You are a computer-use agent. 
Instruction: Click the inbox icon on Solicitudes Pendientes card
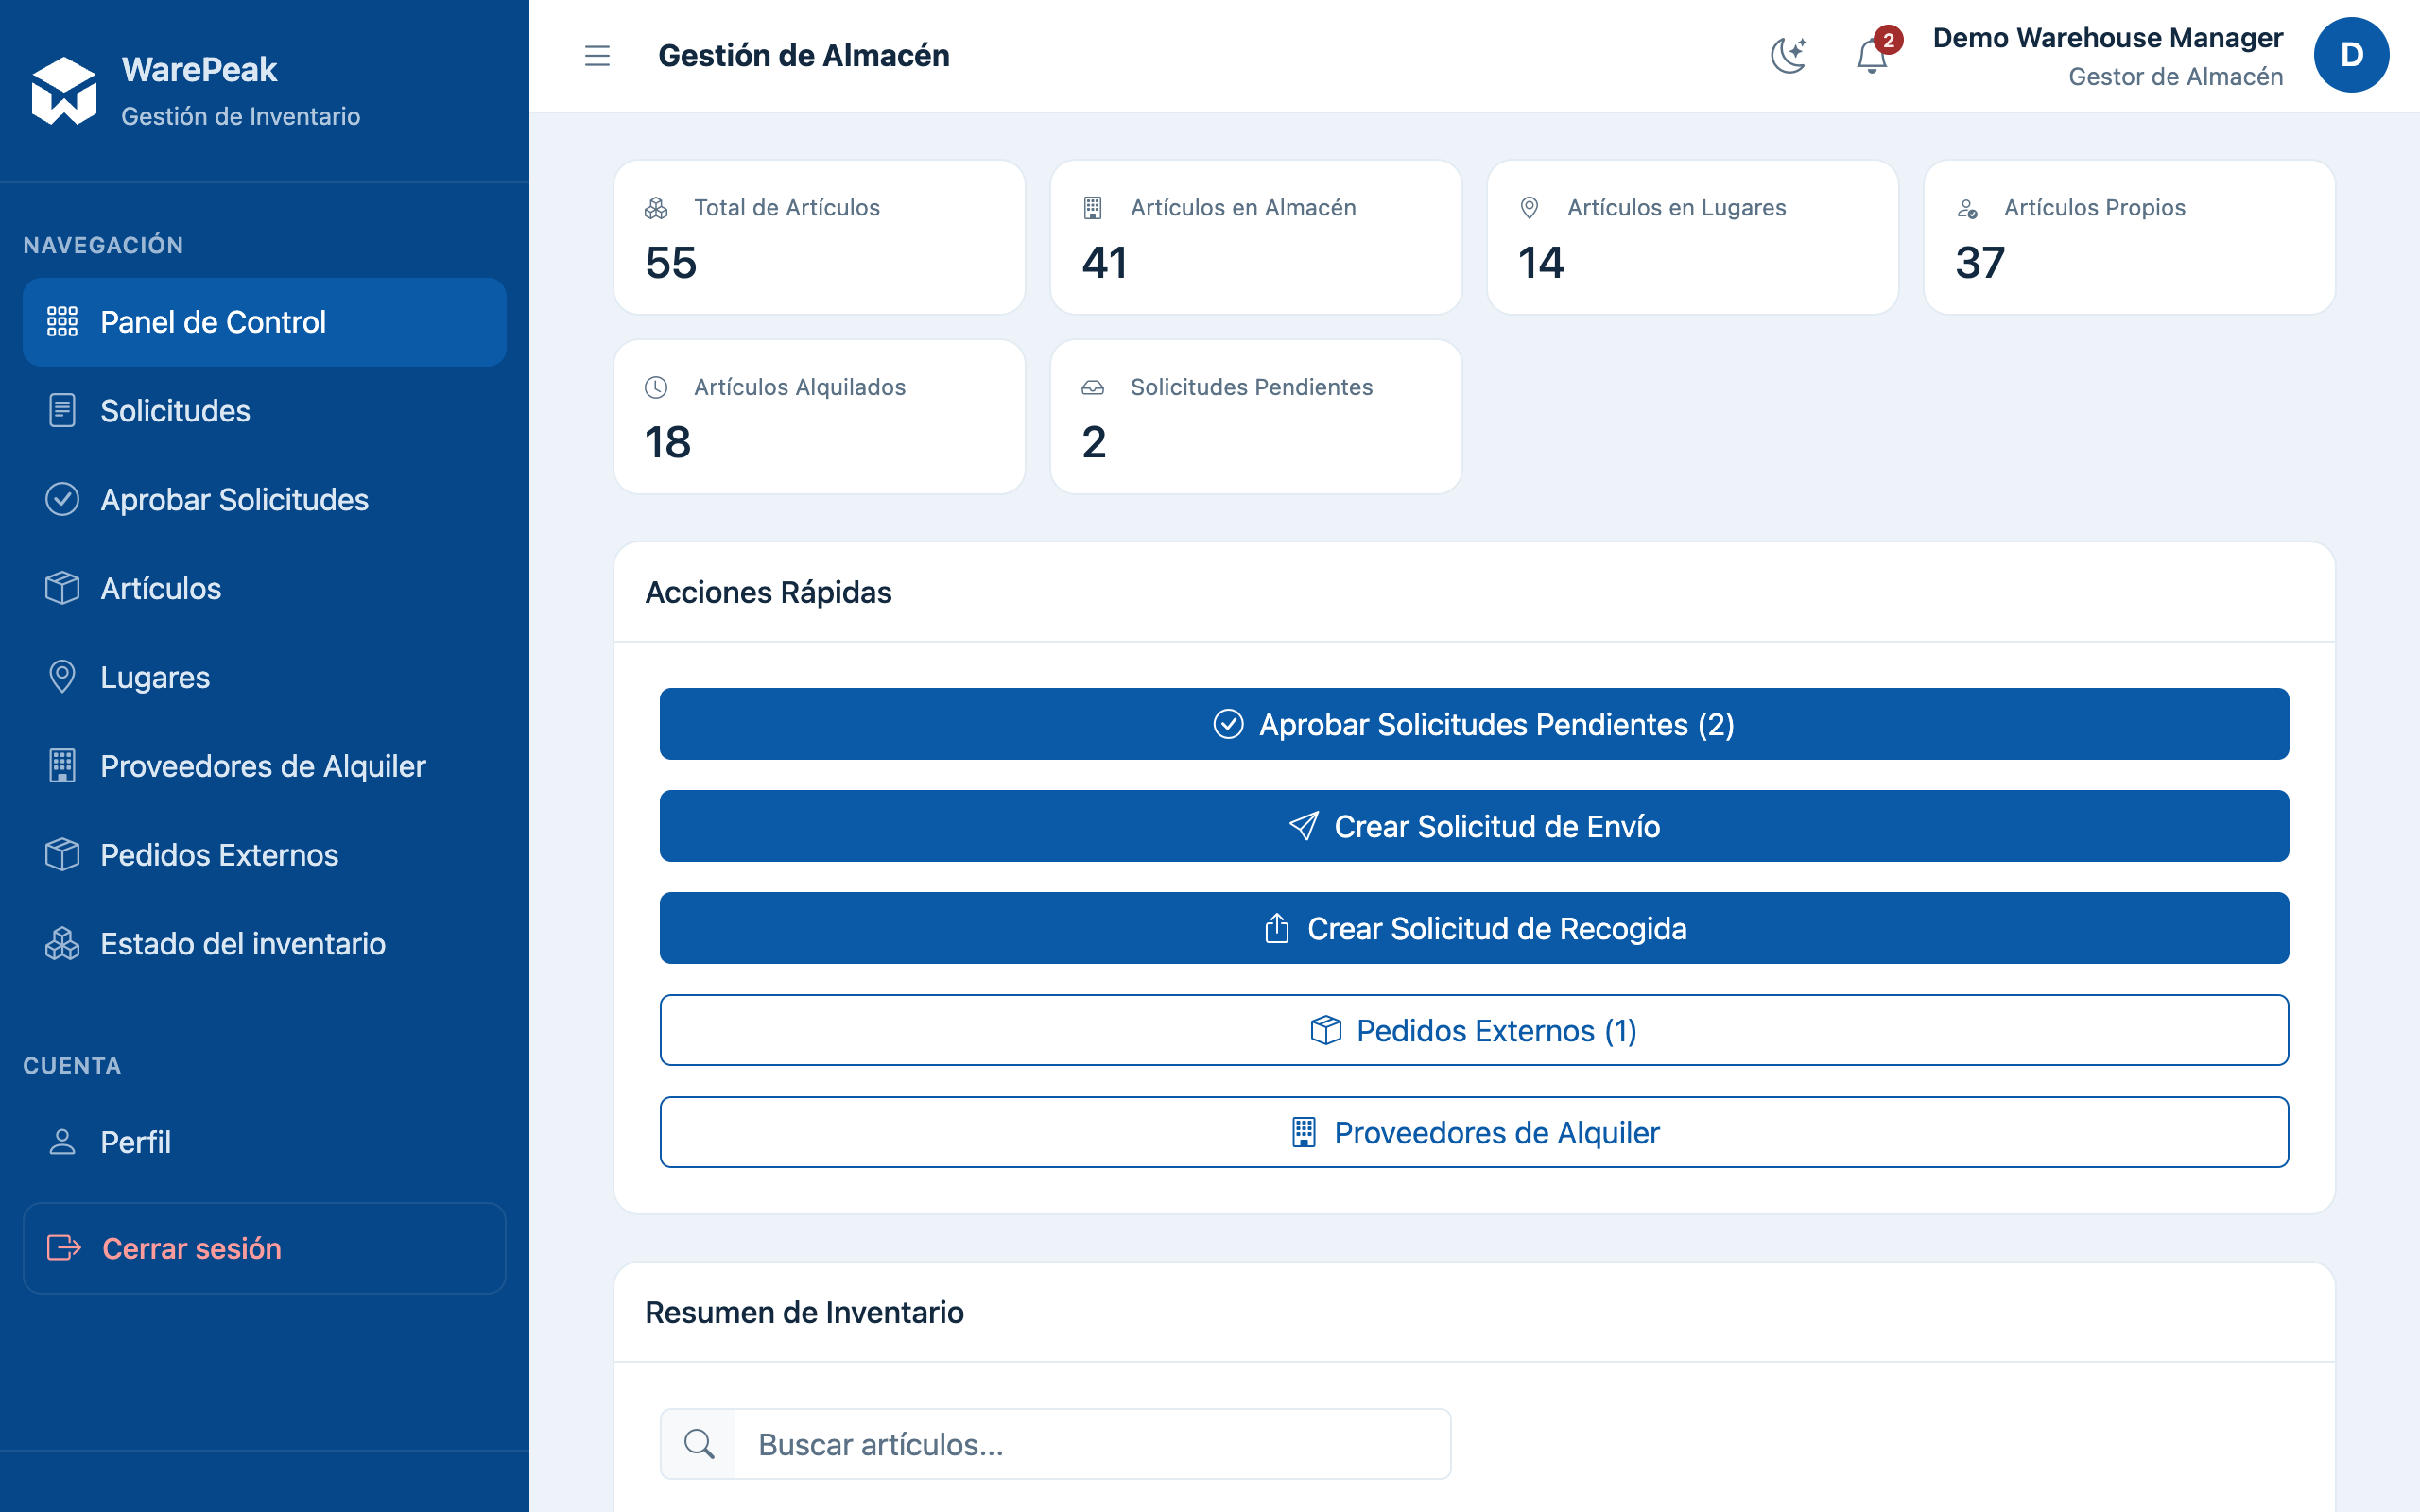pyautogui.click(x=1093, y=387)
